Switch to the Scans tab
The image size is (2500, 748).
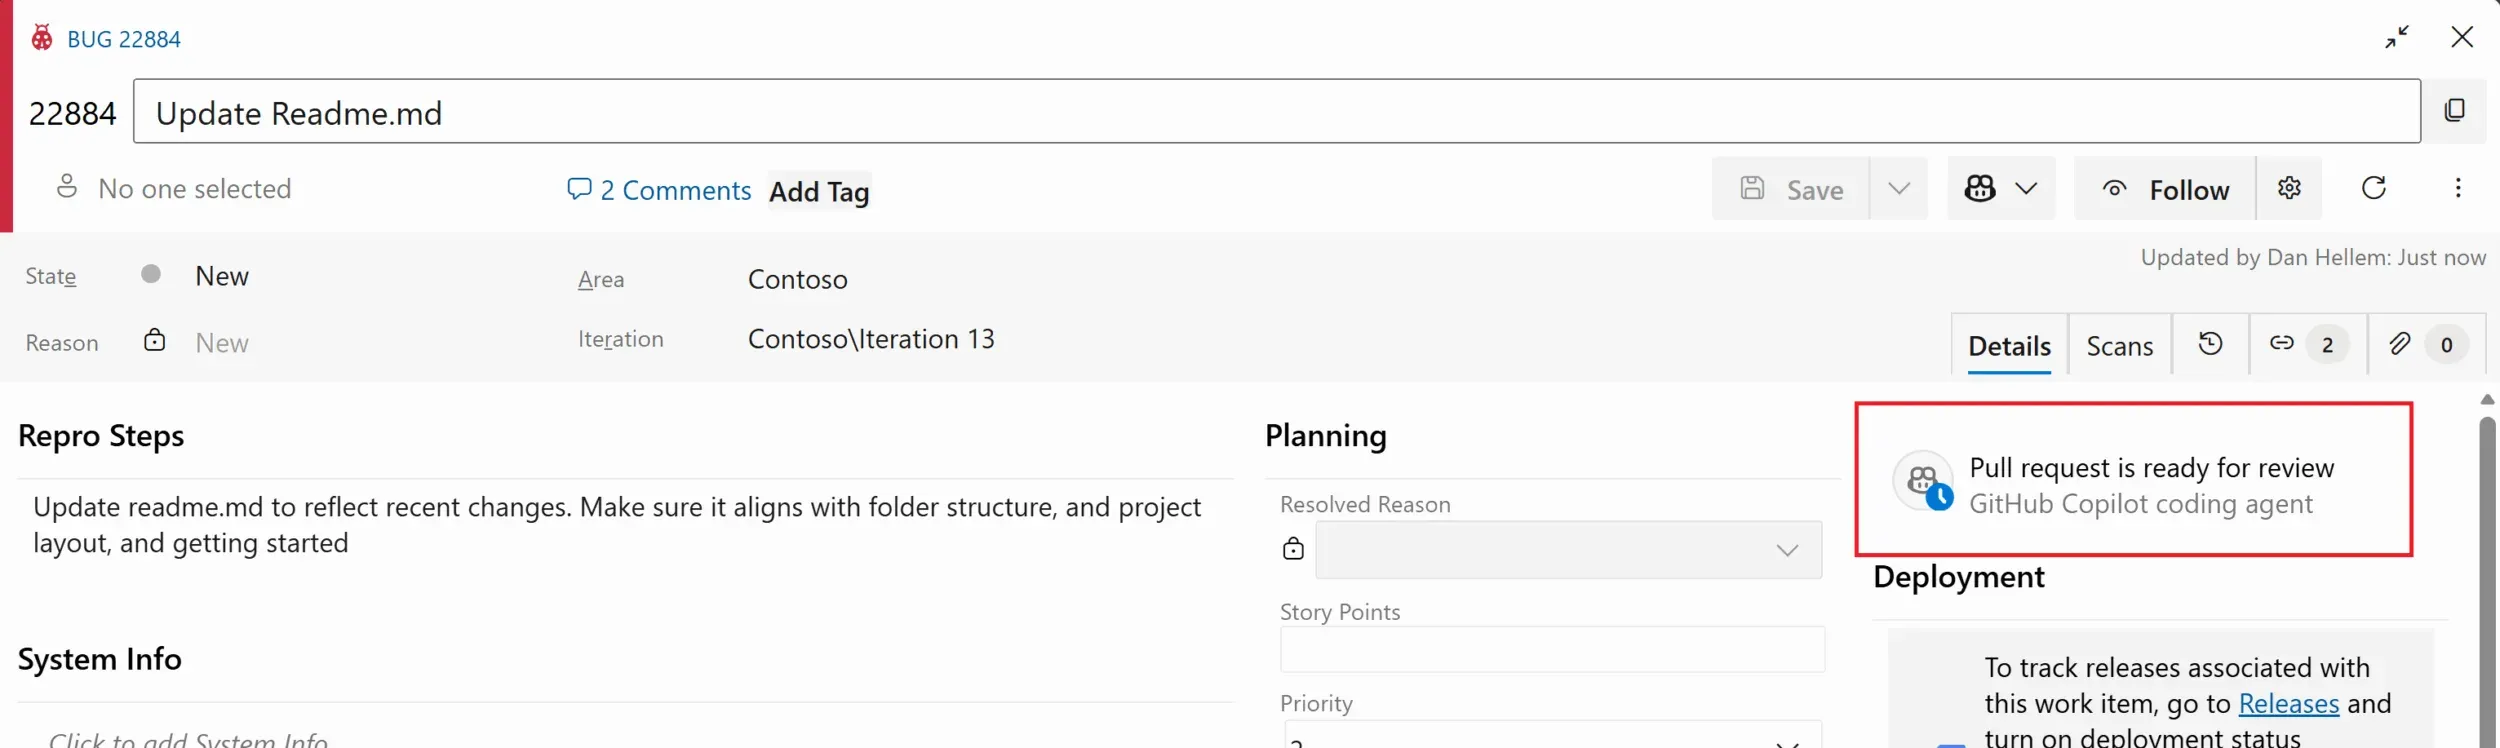[x=2119, y=346]
